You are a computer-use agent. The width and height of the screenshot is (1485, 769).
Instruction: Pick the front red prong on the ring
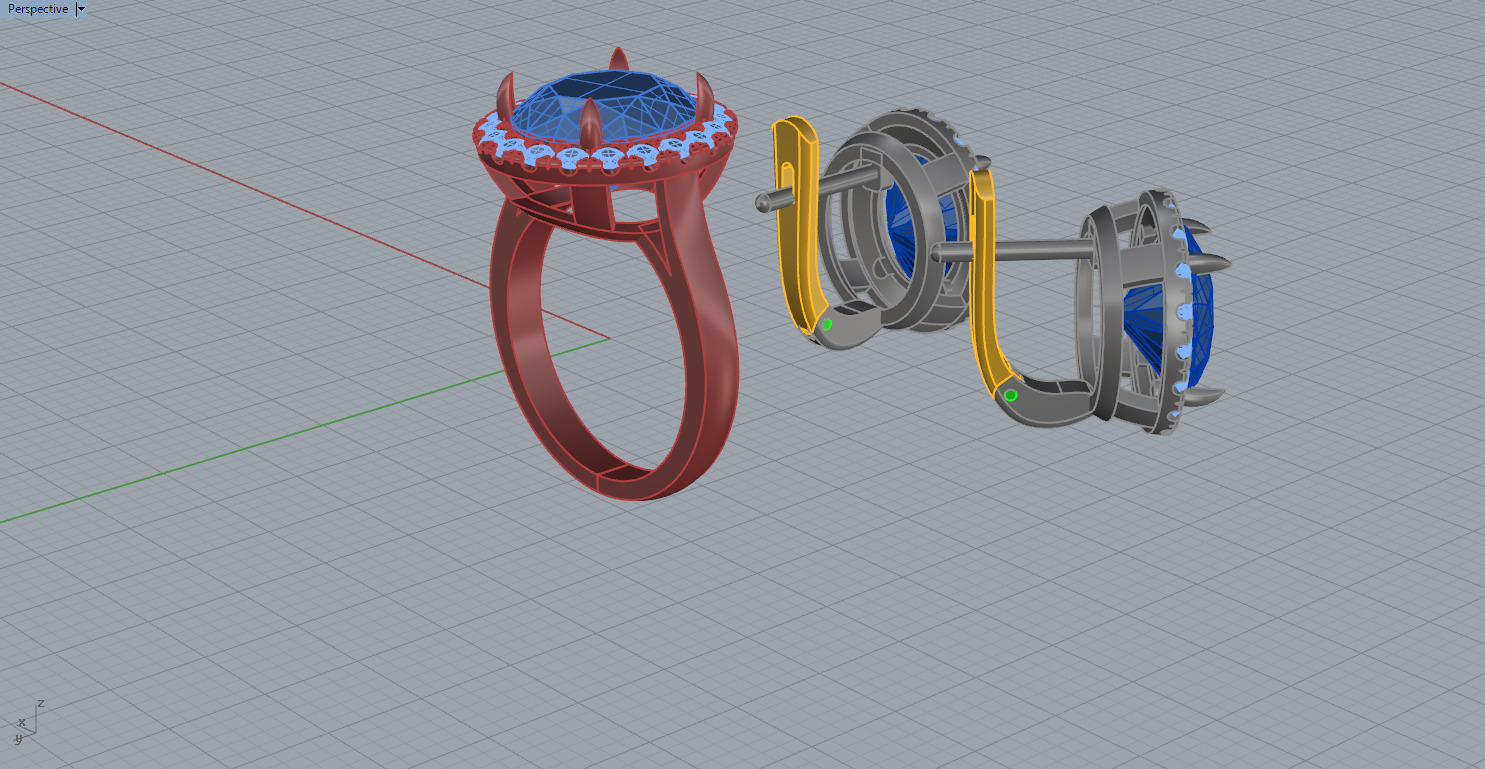pyautogui.click(x=588, y=126)
